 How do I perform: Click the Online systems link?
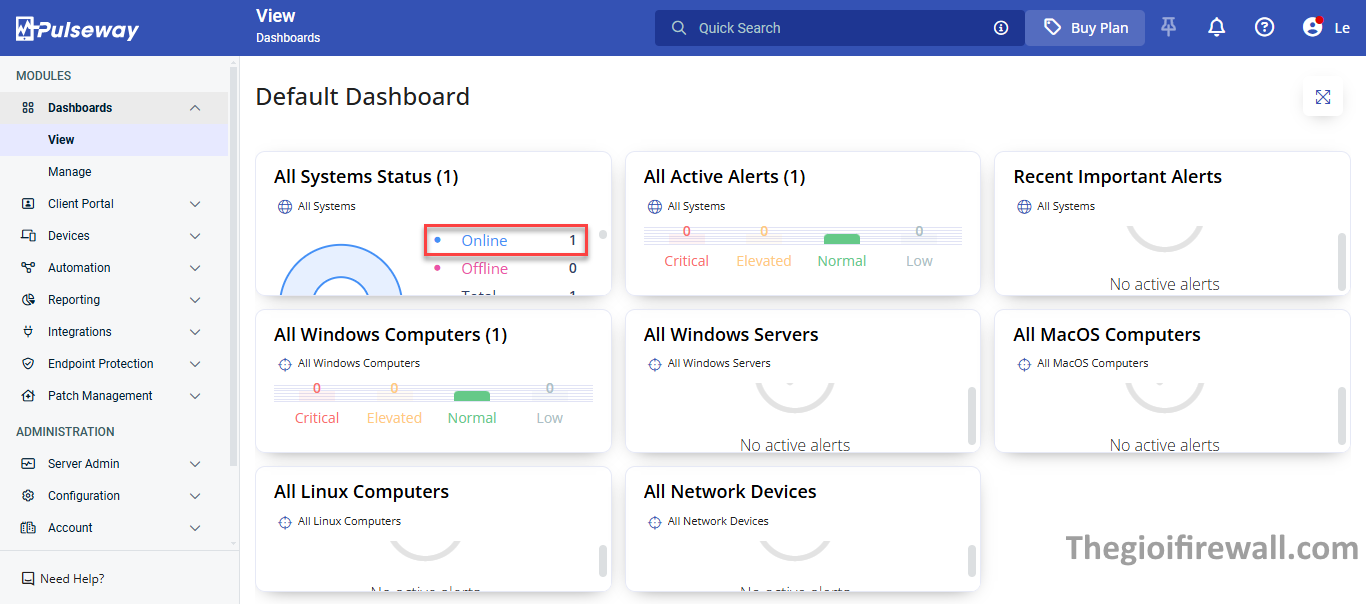pyautogui.click(x=484, y=241)
